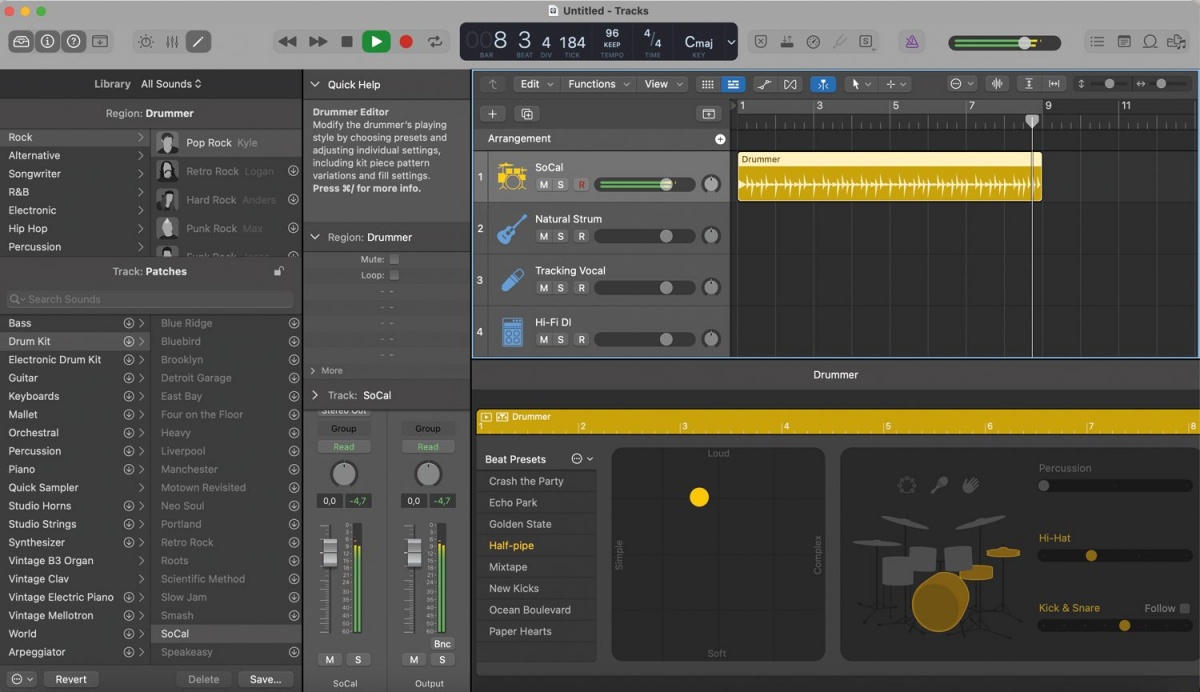Start recording with the red Record button
The image size is (1200, 692).
click(x=406, y=42)
